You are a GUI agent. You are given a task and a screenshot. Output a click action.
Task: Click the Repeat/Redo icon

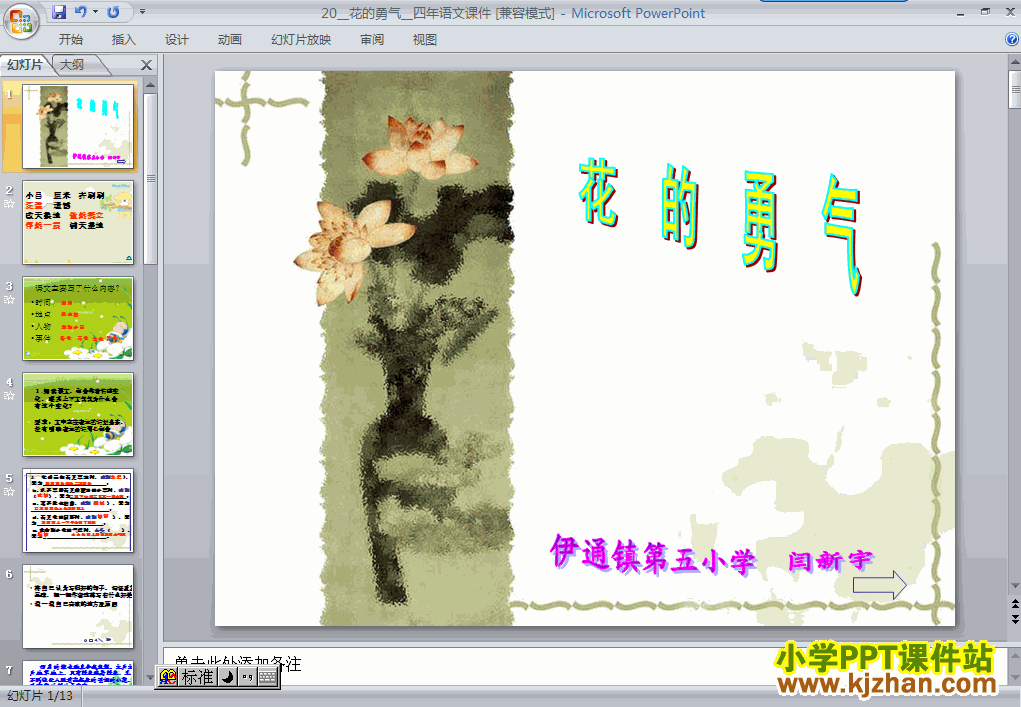coord(113,12)
